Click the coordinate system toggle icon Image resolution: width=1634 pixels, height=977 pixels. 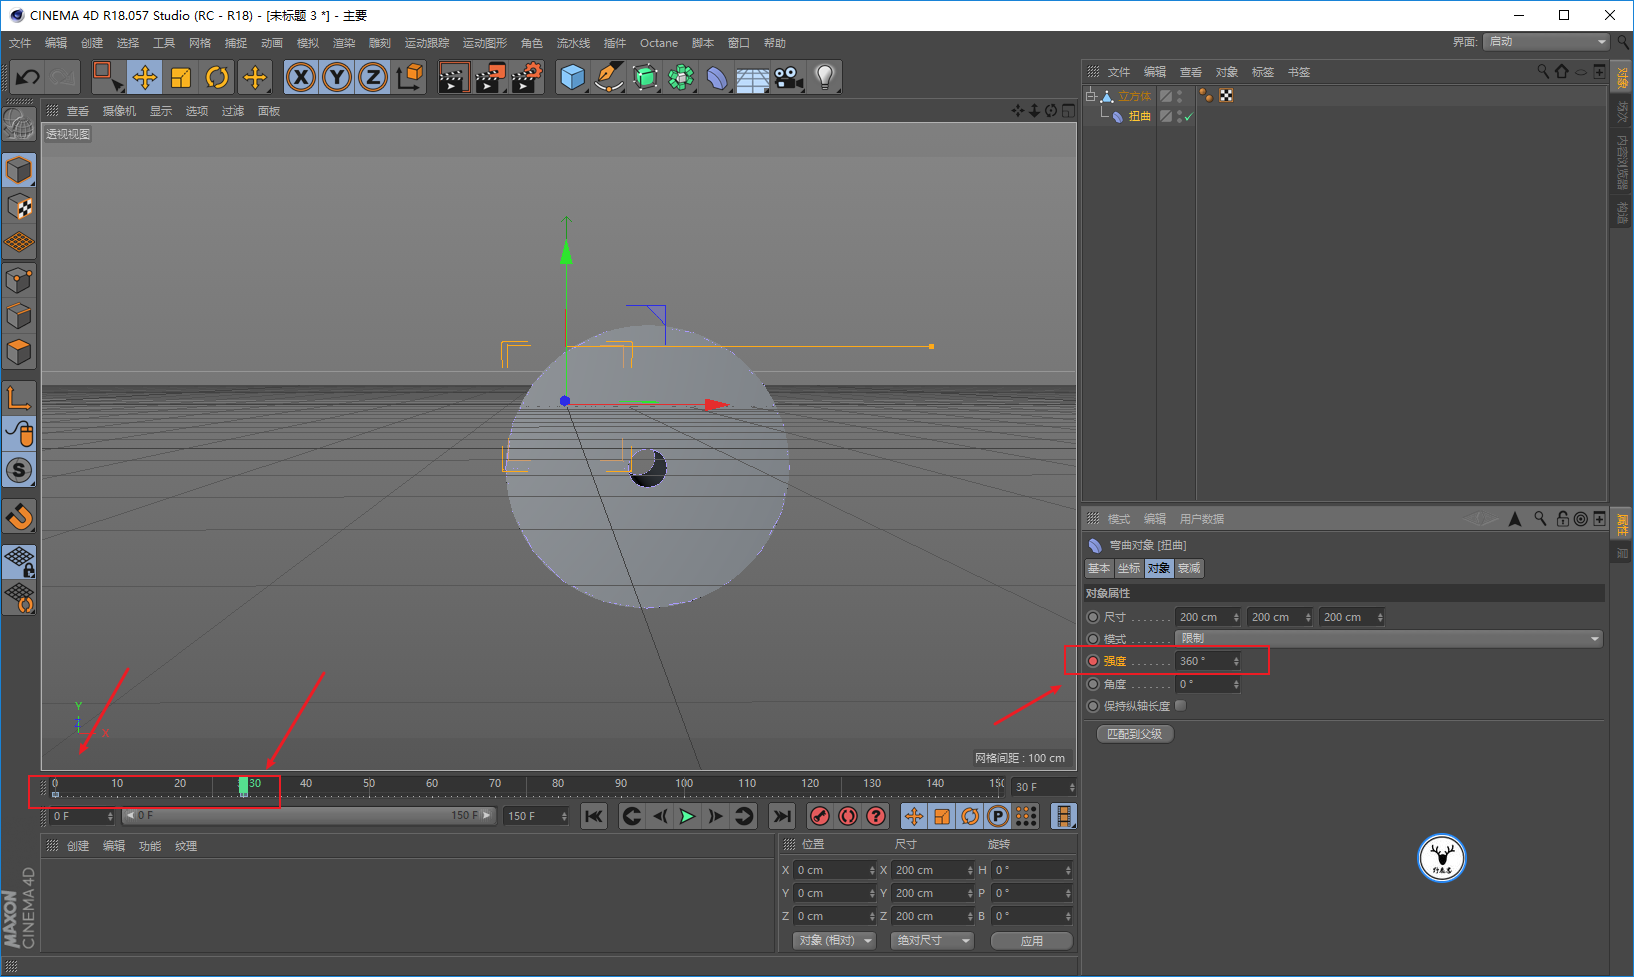410,77
